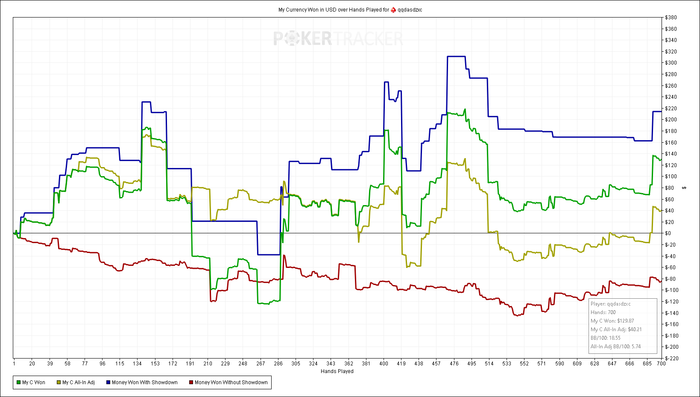The height and width of the screenshot is (397, 700).
Task: Select the 'My C Won' legend label
Action: (x=34, y=382)
